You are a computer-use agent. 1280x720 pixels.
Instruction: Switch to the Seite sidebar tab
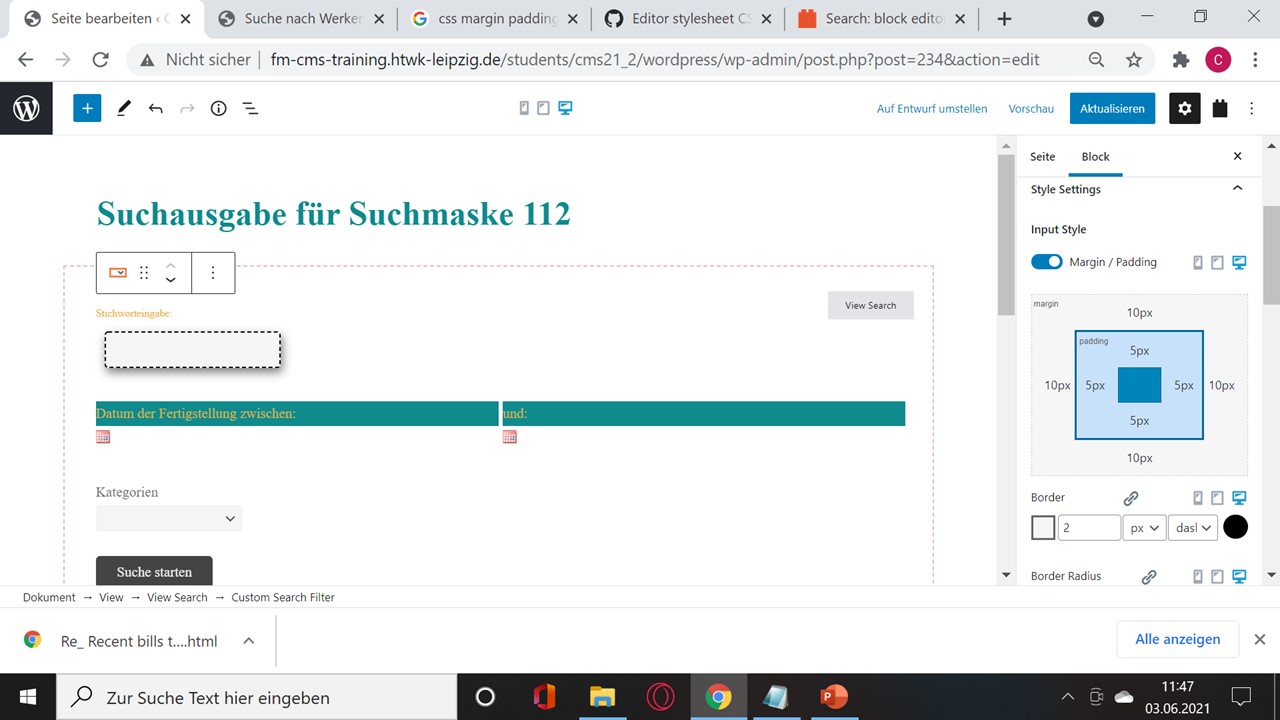1043,157
